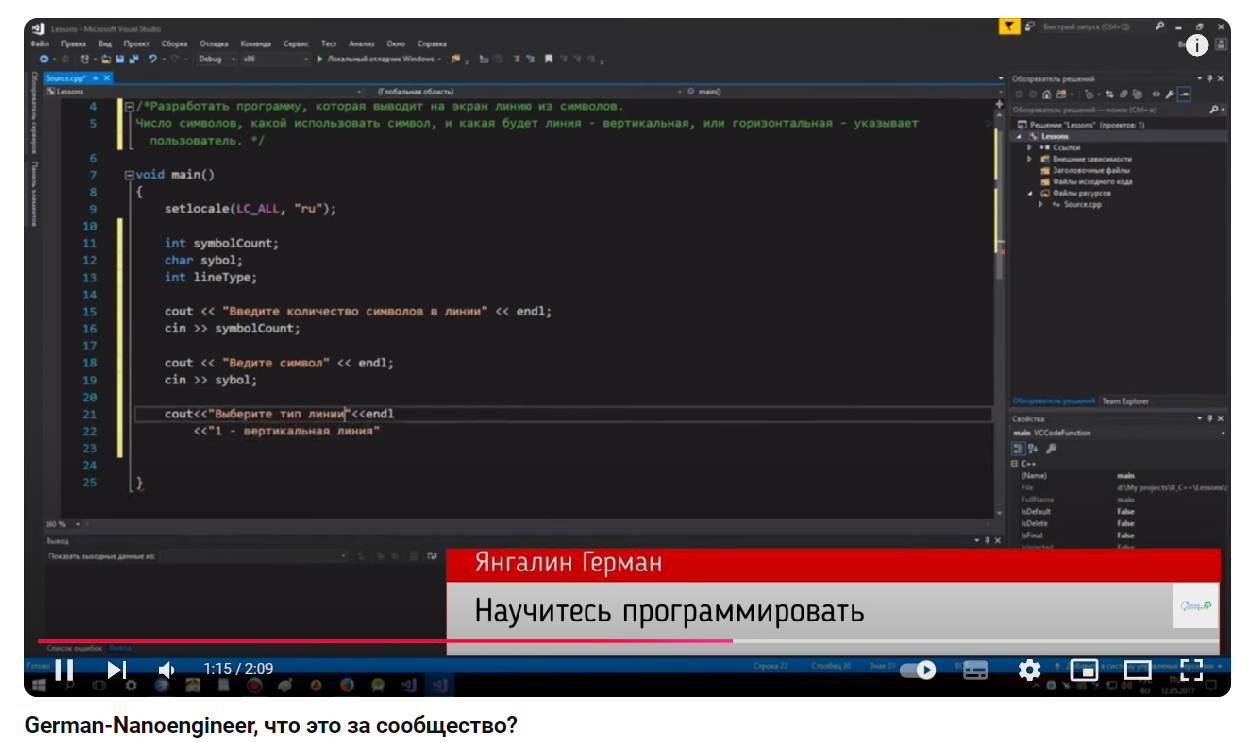Open the Файл menu in Visual Studio
This screenshot has height=742, width=1249.
click(39, 44)
